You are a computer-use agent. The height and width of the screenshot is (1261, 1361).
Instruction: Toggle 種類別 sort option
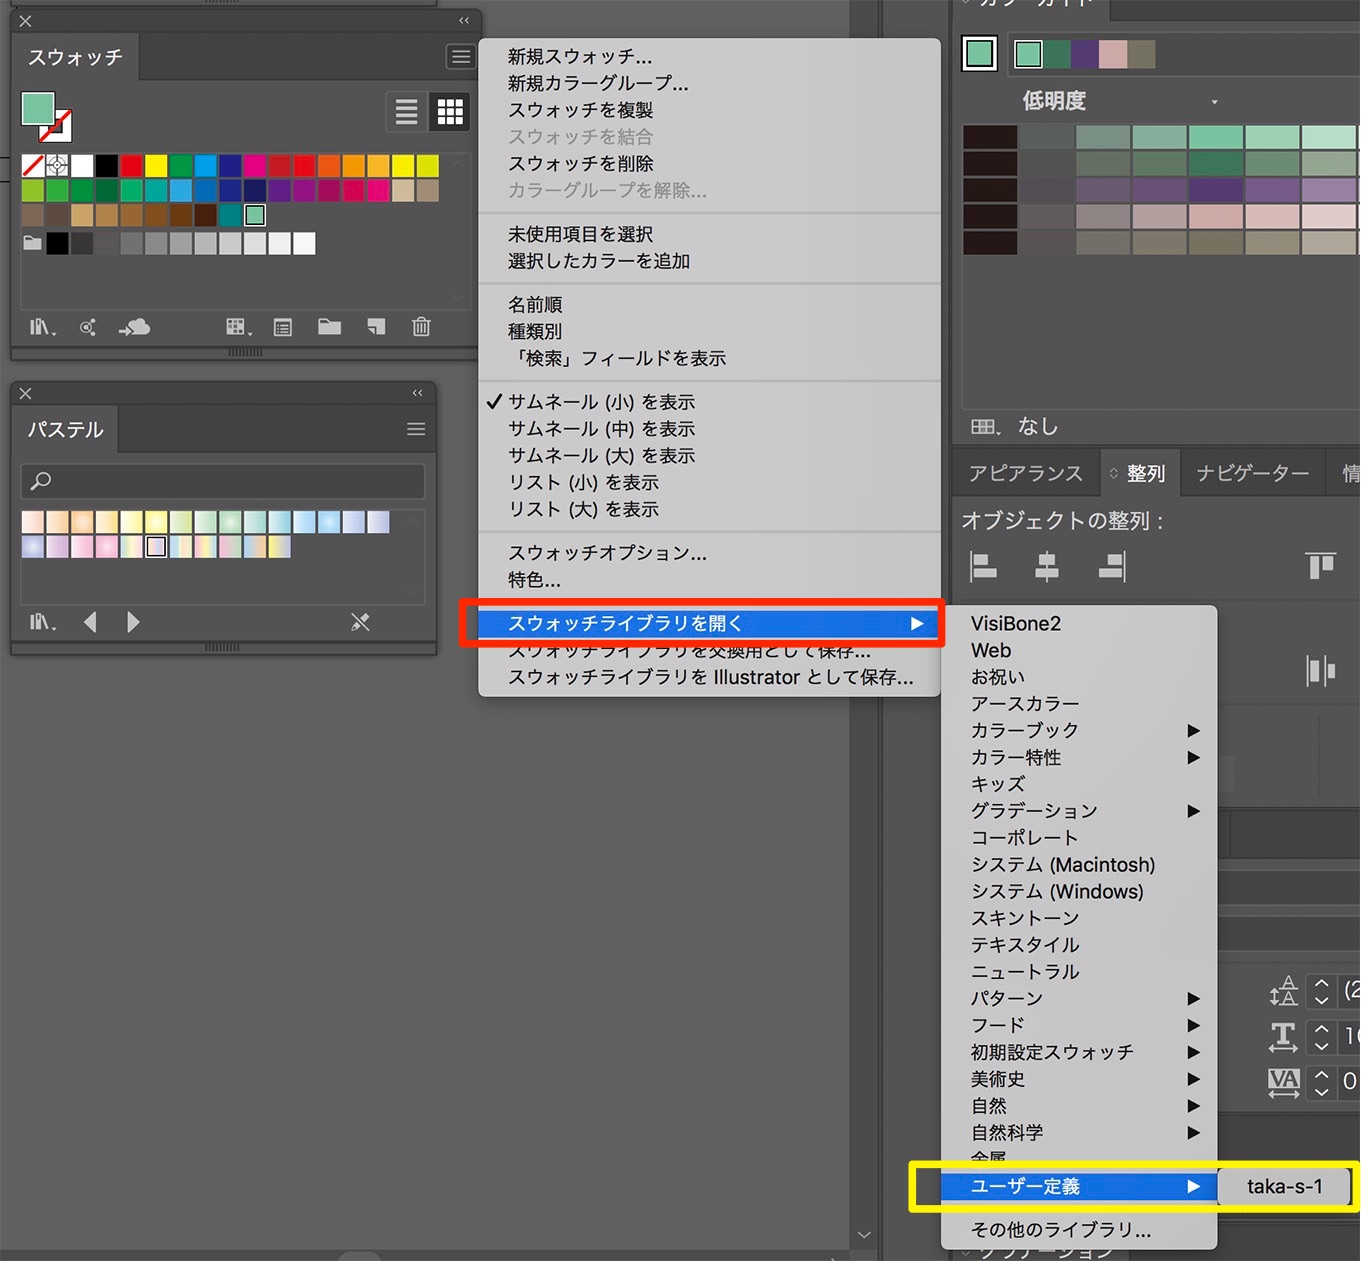coord(710,331)
